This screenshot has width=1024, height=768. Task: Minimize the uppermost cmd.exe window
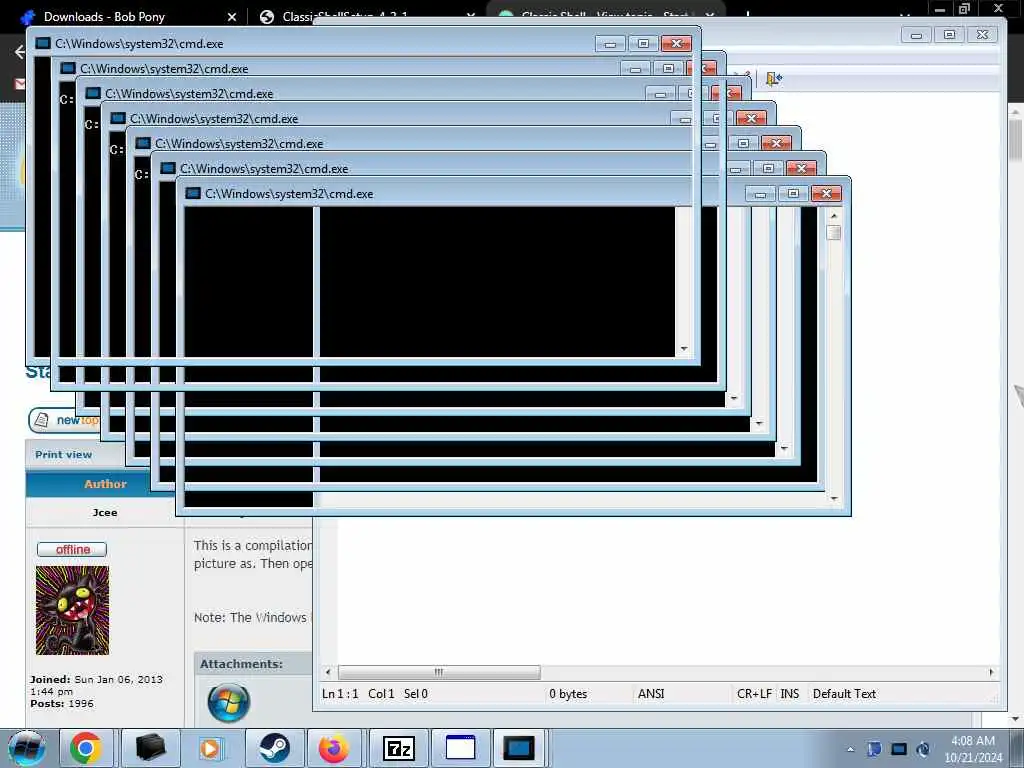[x=610, y=44]
